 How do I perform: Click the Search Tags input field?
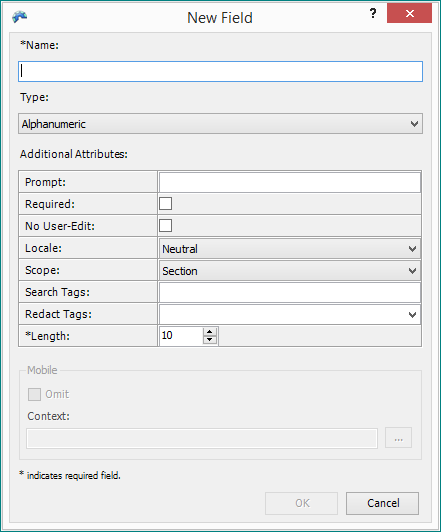pos(290,292)
